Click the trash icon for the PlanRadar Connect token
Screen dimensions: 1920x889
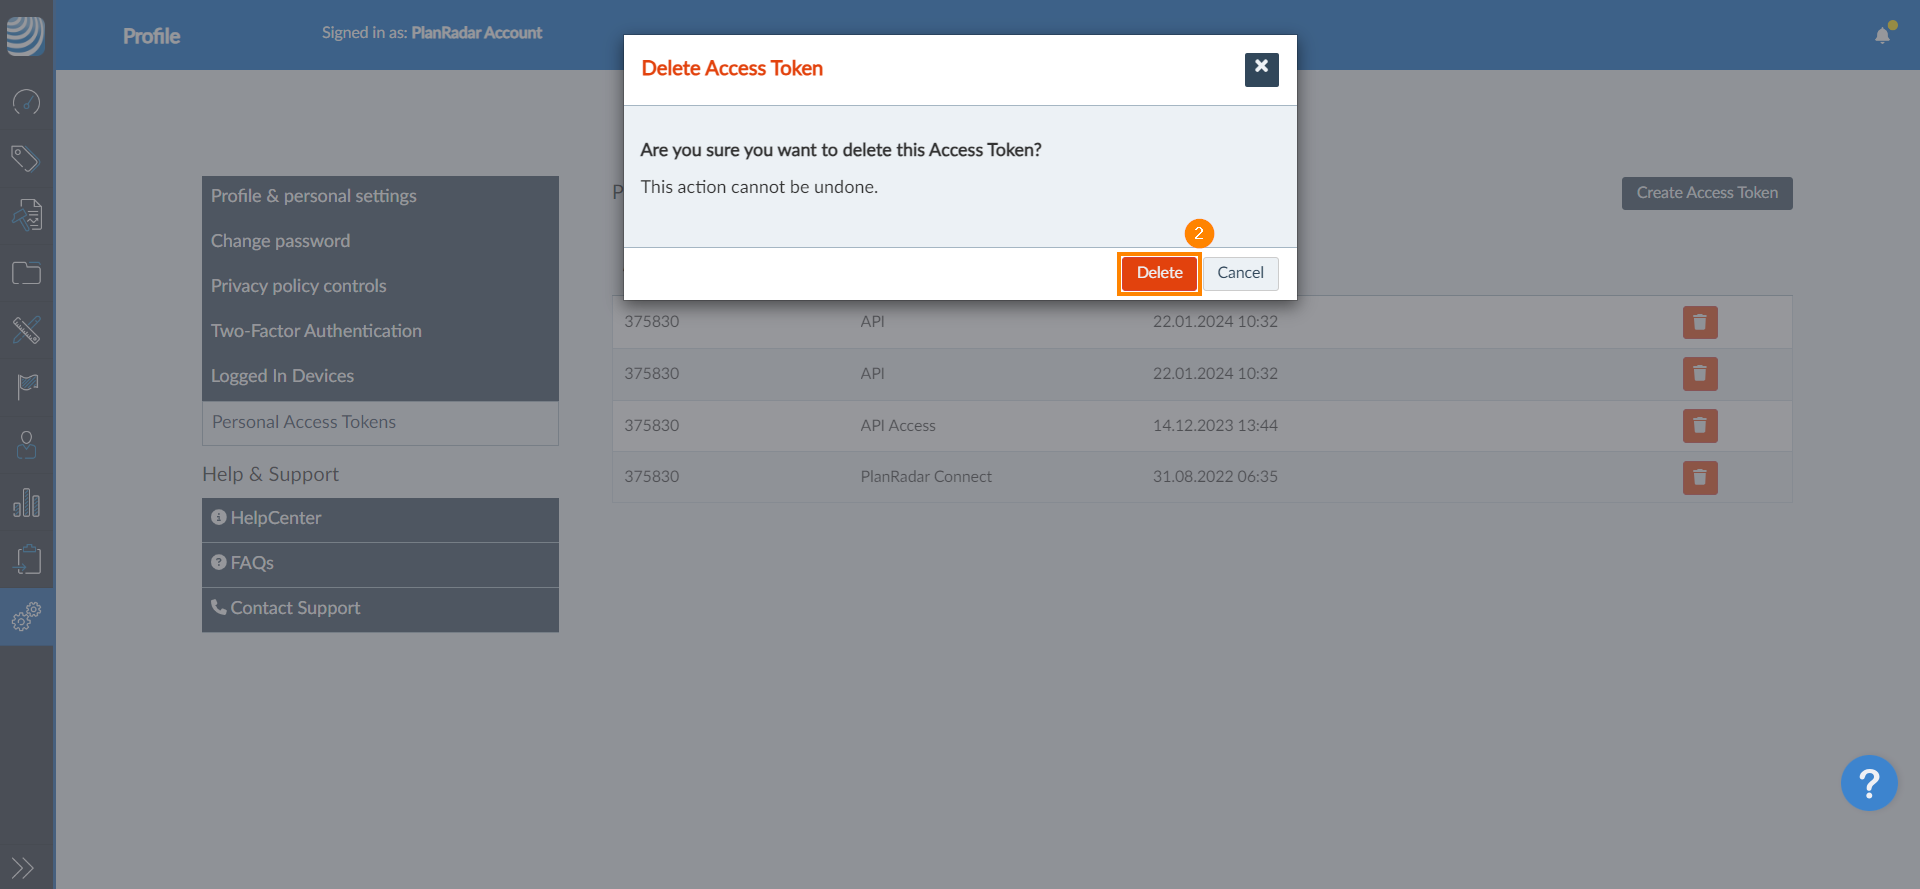[1699, 478]
